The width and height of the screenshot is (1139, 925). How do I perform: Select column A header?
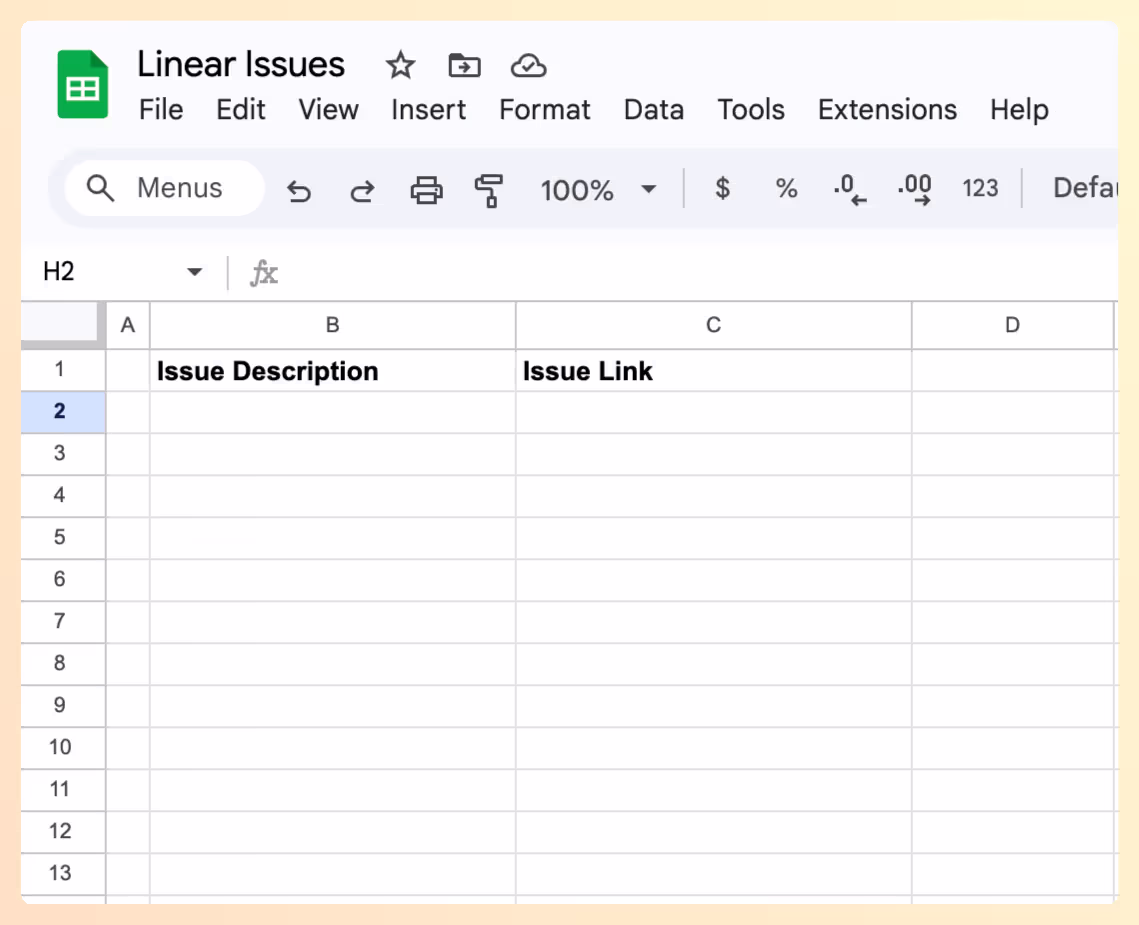[128, 325]
